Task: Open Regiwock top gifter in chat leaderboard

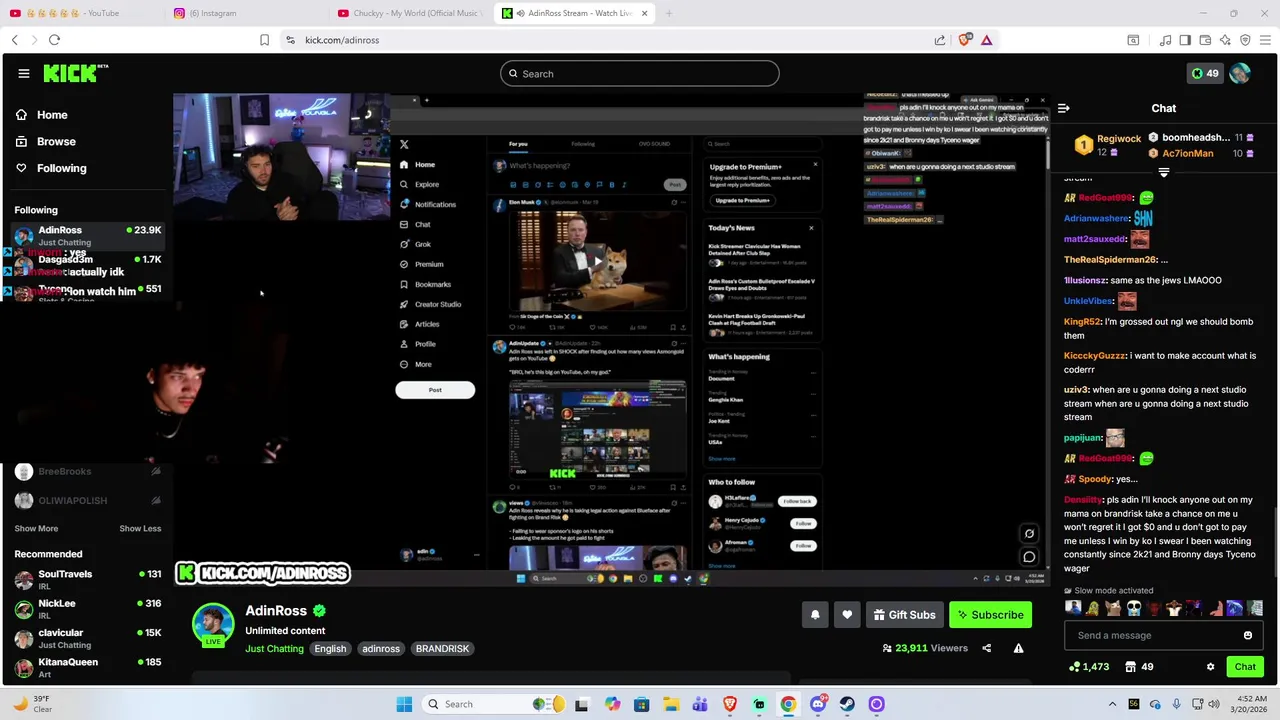Action: coord(1108,145)
